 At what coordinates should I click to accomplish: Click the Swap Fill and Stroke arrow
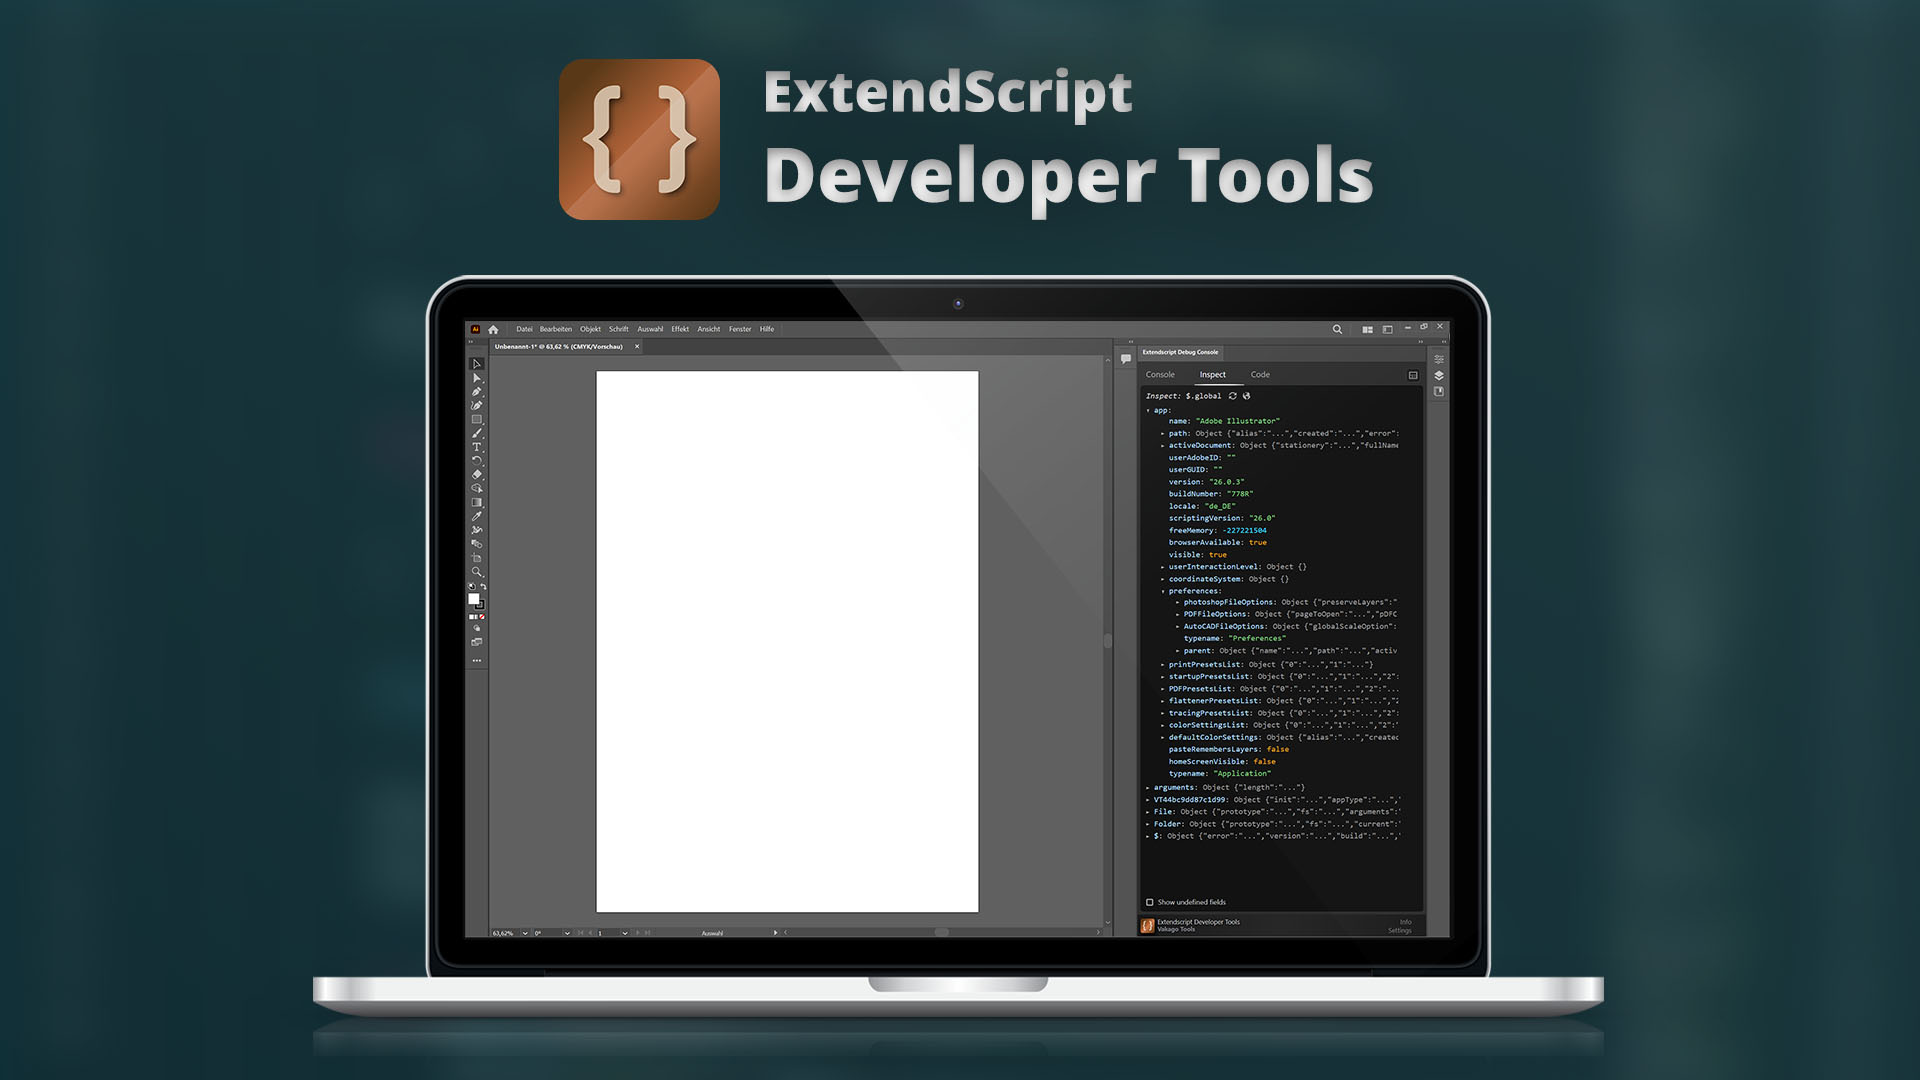483,587
